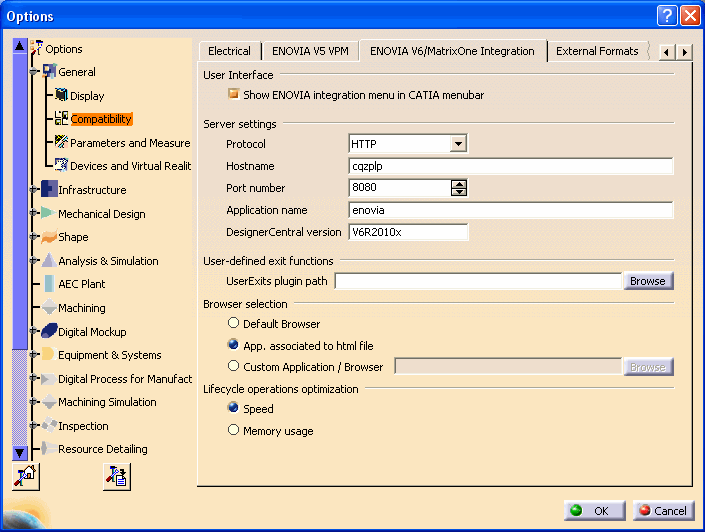Viewport: 705px width, 532px height.
Task: Click the General category icon
Action: [x=49, y=72]
